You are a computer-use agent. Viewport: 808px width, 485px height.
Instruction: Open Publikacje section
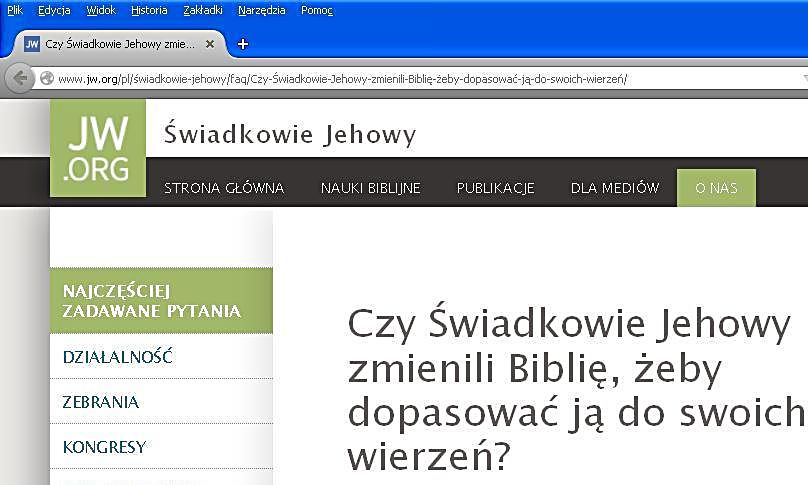pos(495,188)
